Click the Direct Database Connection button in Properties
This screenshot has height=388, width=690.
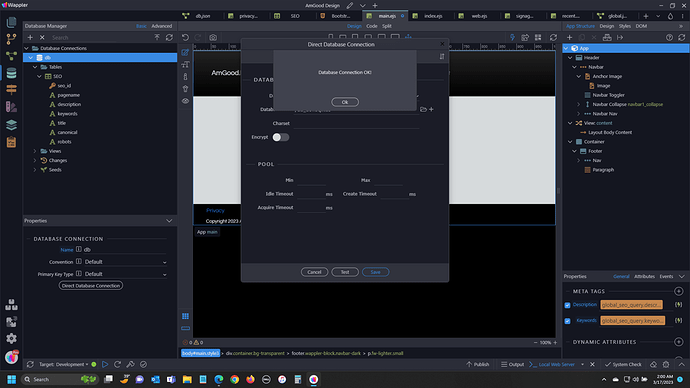(x=91, y=286)
